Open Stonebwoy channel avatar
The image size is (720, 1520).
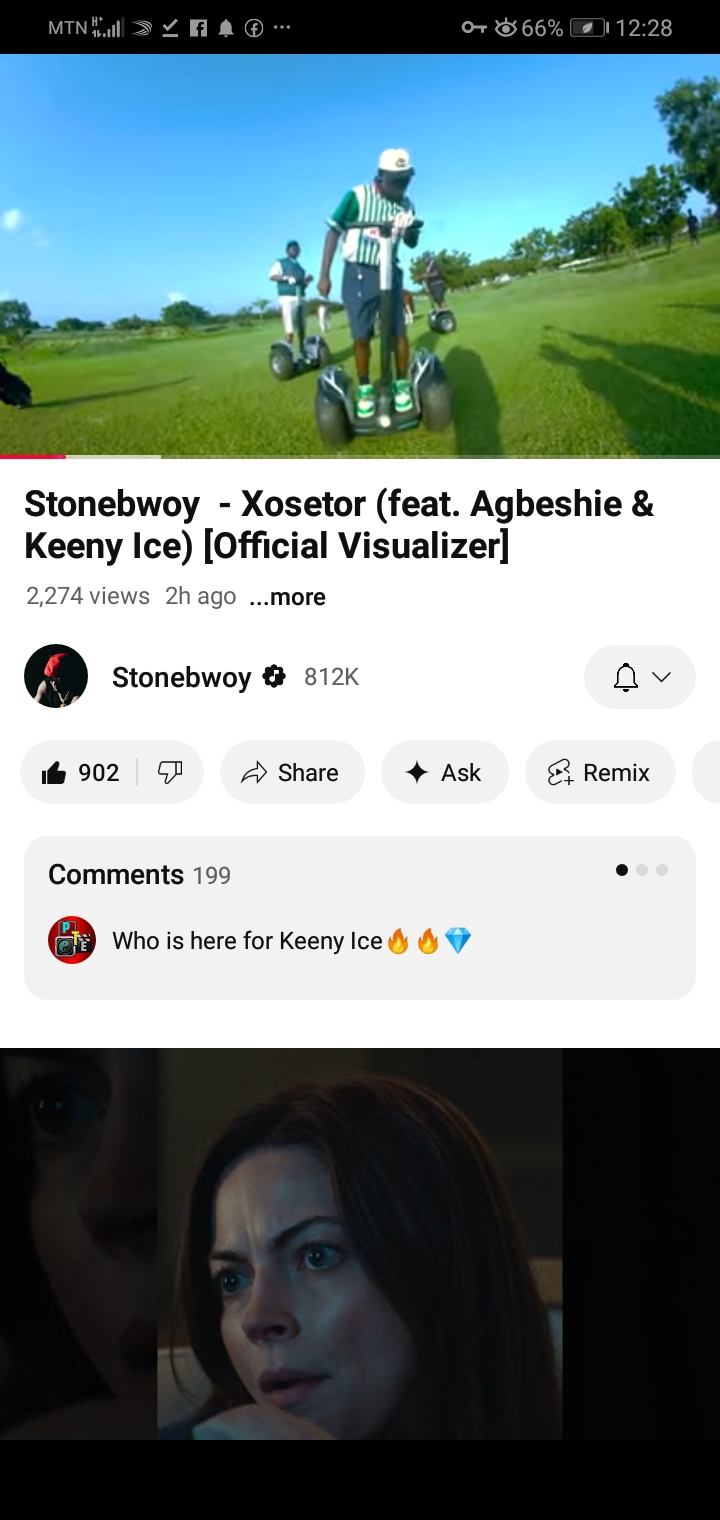pyautogui.click(x=56, y=677)
